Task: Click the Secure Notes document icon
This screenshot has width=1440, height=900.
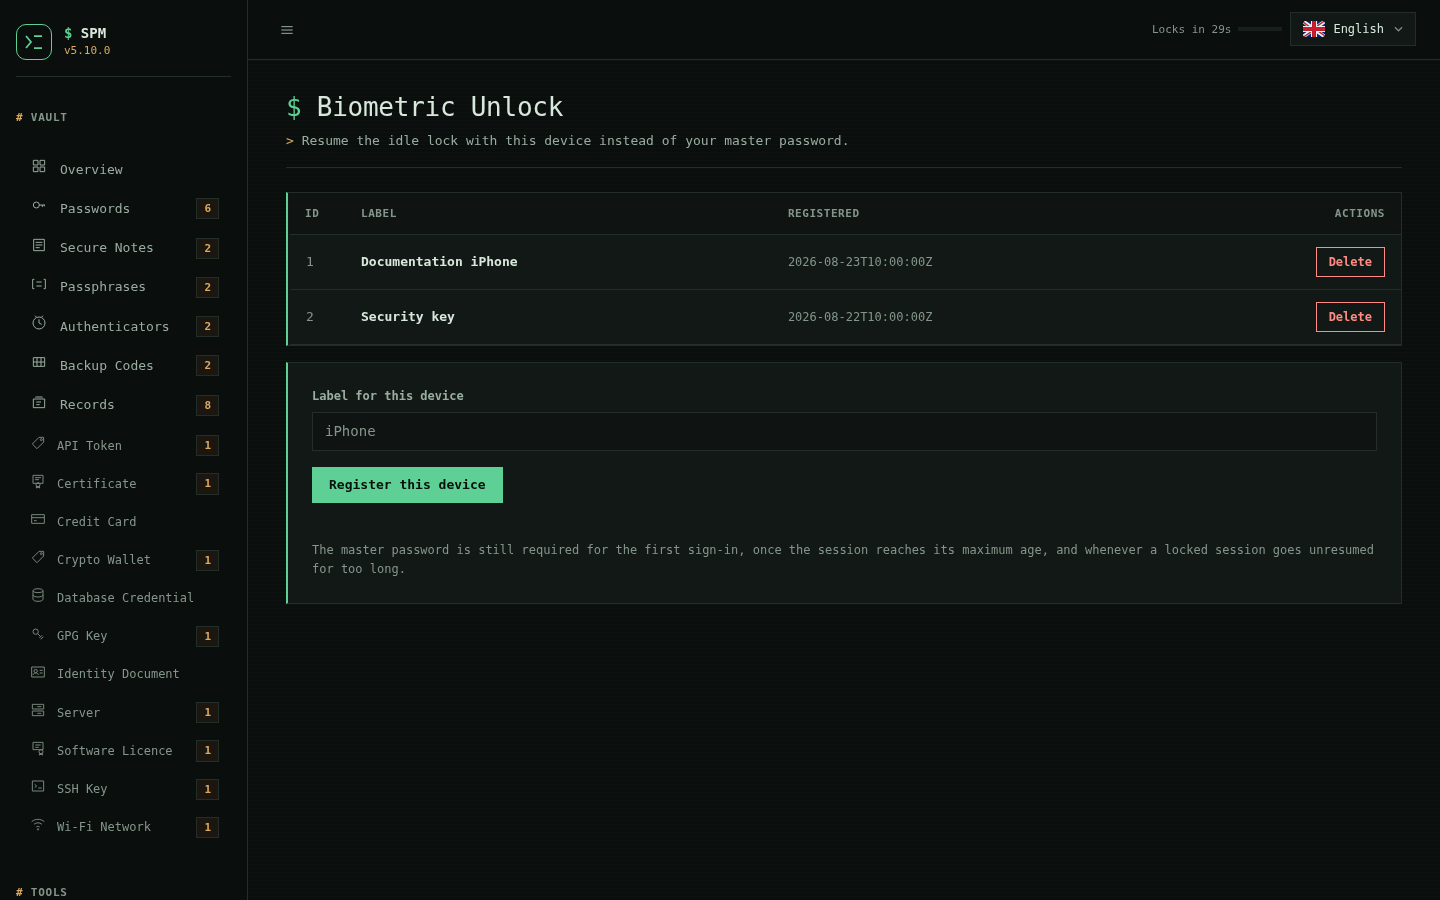Action: point(39,245)
